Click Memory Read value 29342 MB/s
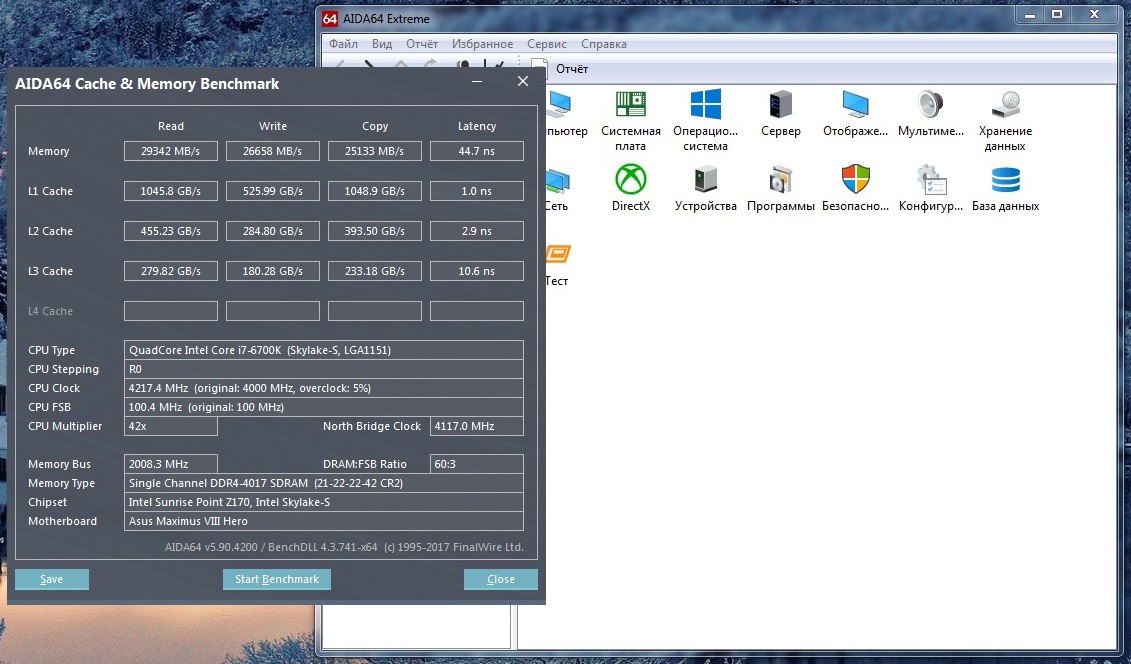1131x664 pixels. point(171,151)
